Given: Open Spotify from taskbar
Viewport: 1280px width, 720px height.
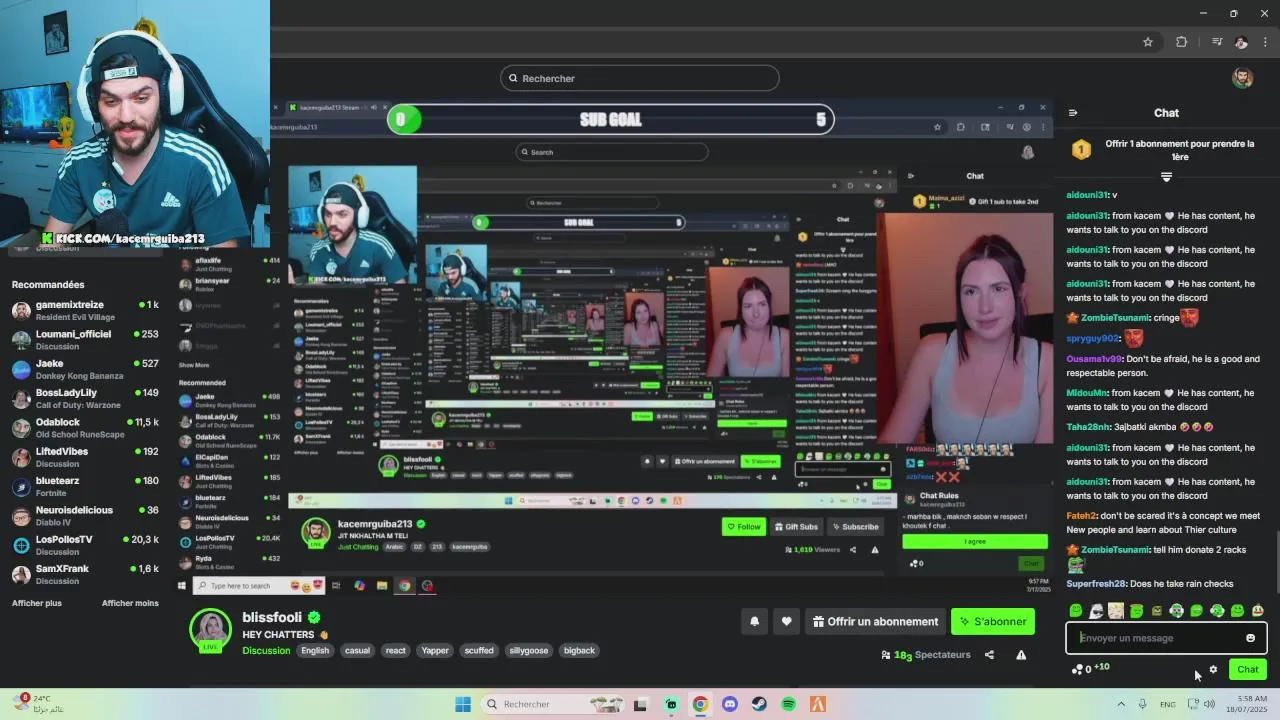Looking at the screenshot, I should coord(788,704).
